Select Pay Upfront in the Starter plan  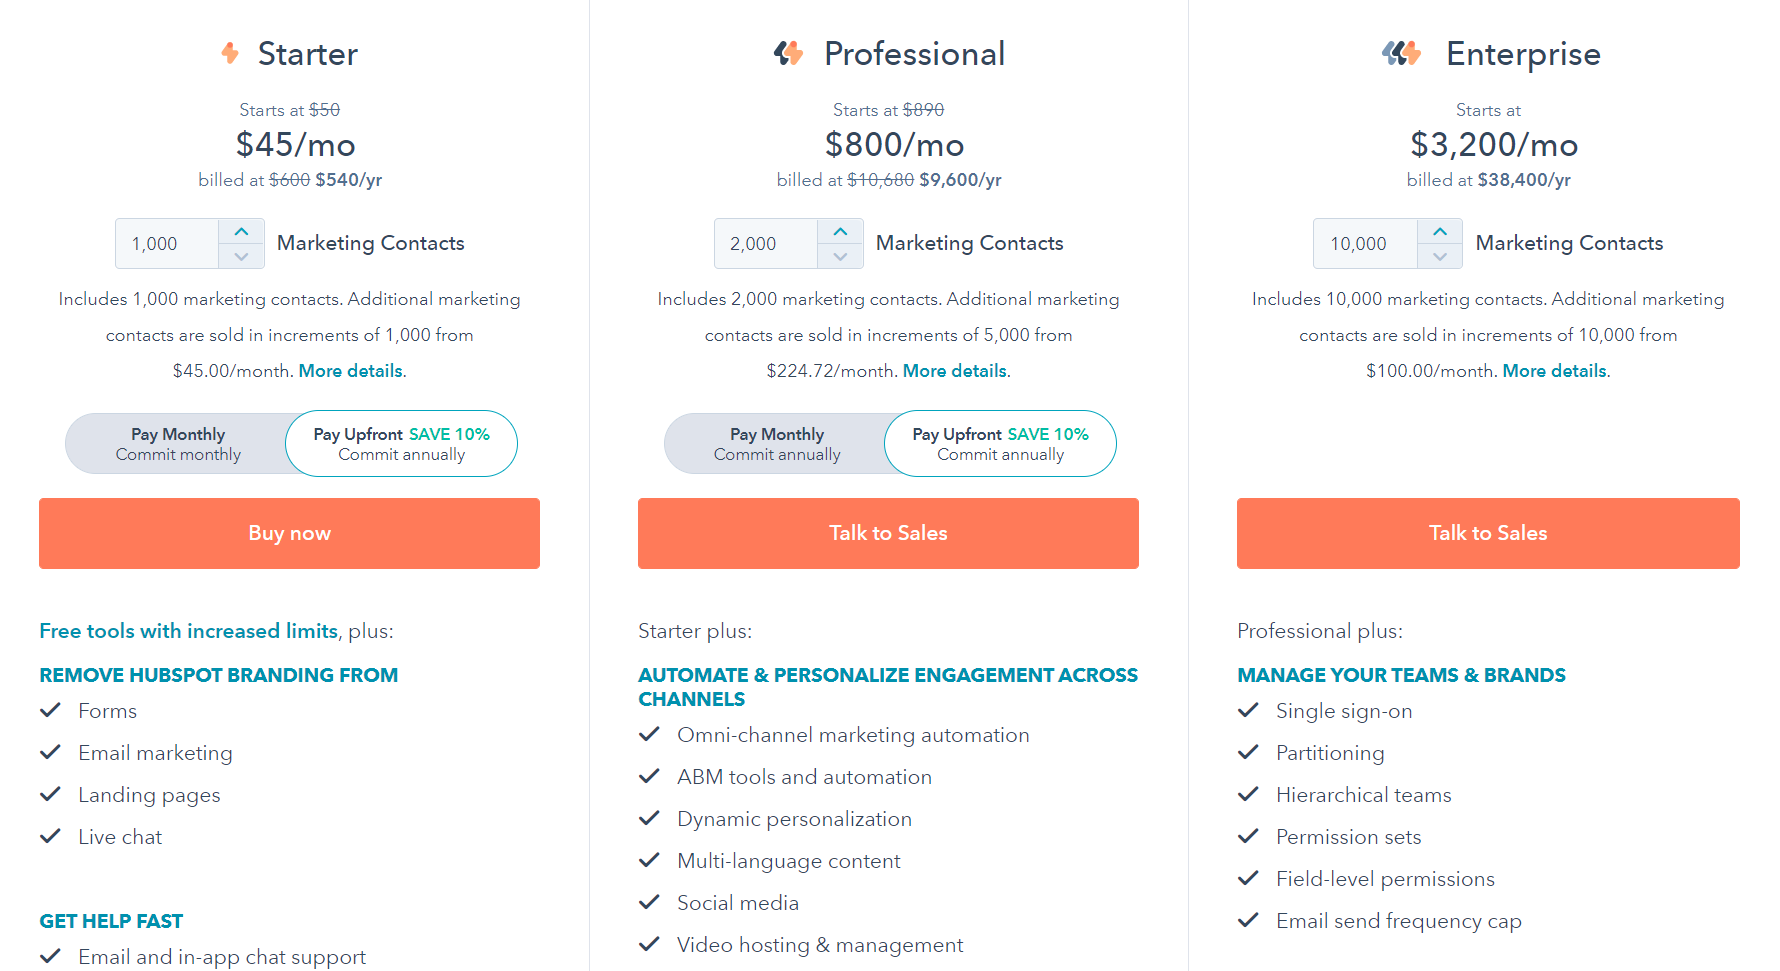click(x=401, y=444)
